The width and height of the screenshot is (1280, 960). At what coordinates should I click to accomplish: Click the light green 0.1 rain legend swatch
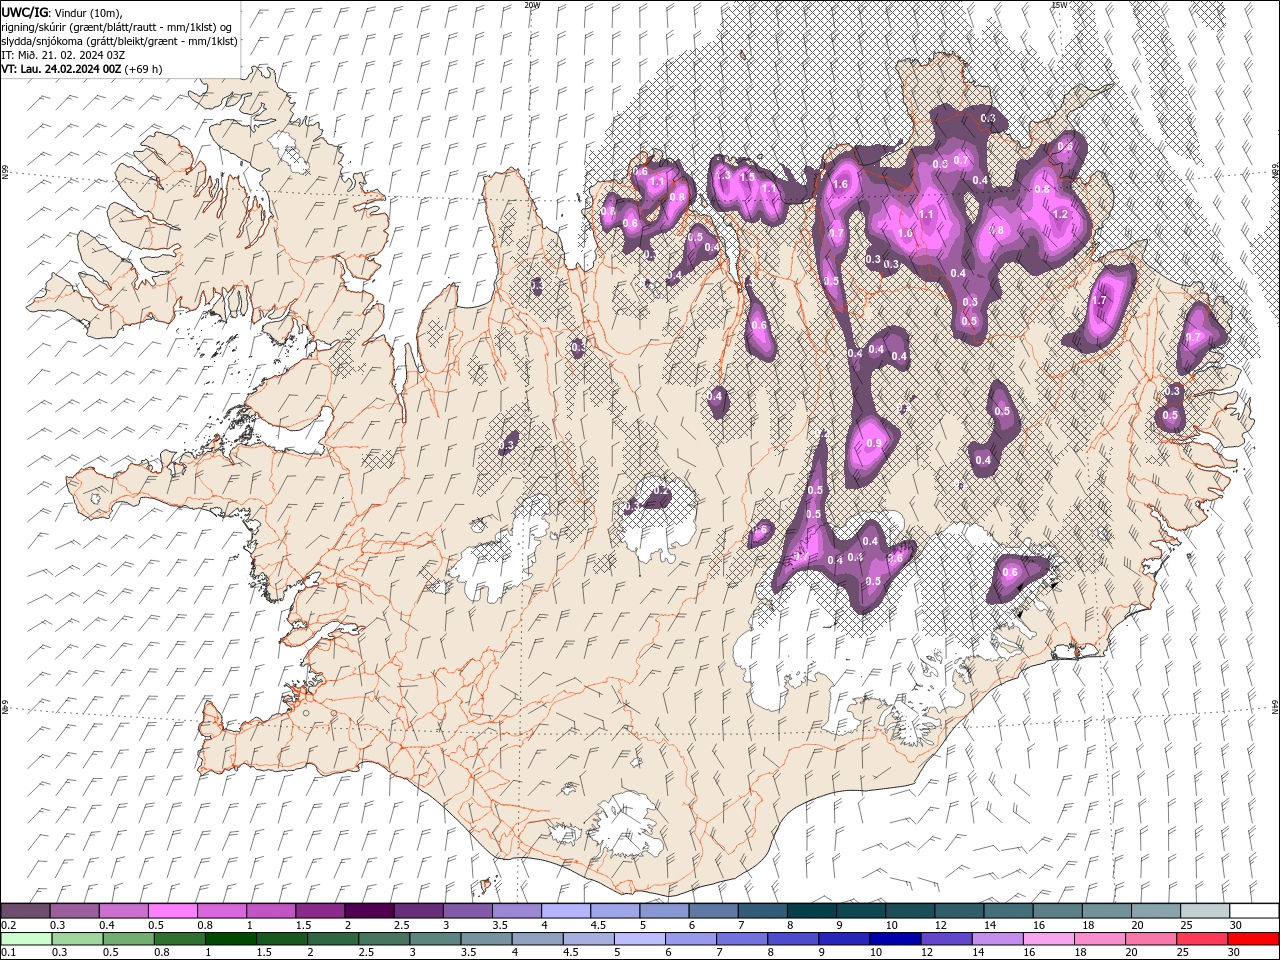pos(26,939)
